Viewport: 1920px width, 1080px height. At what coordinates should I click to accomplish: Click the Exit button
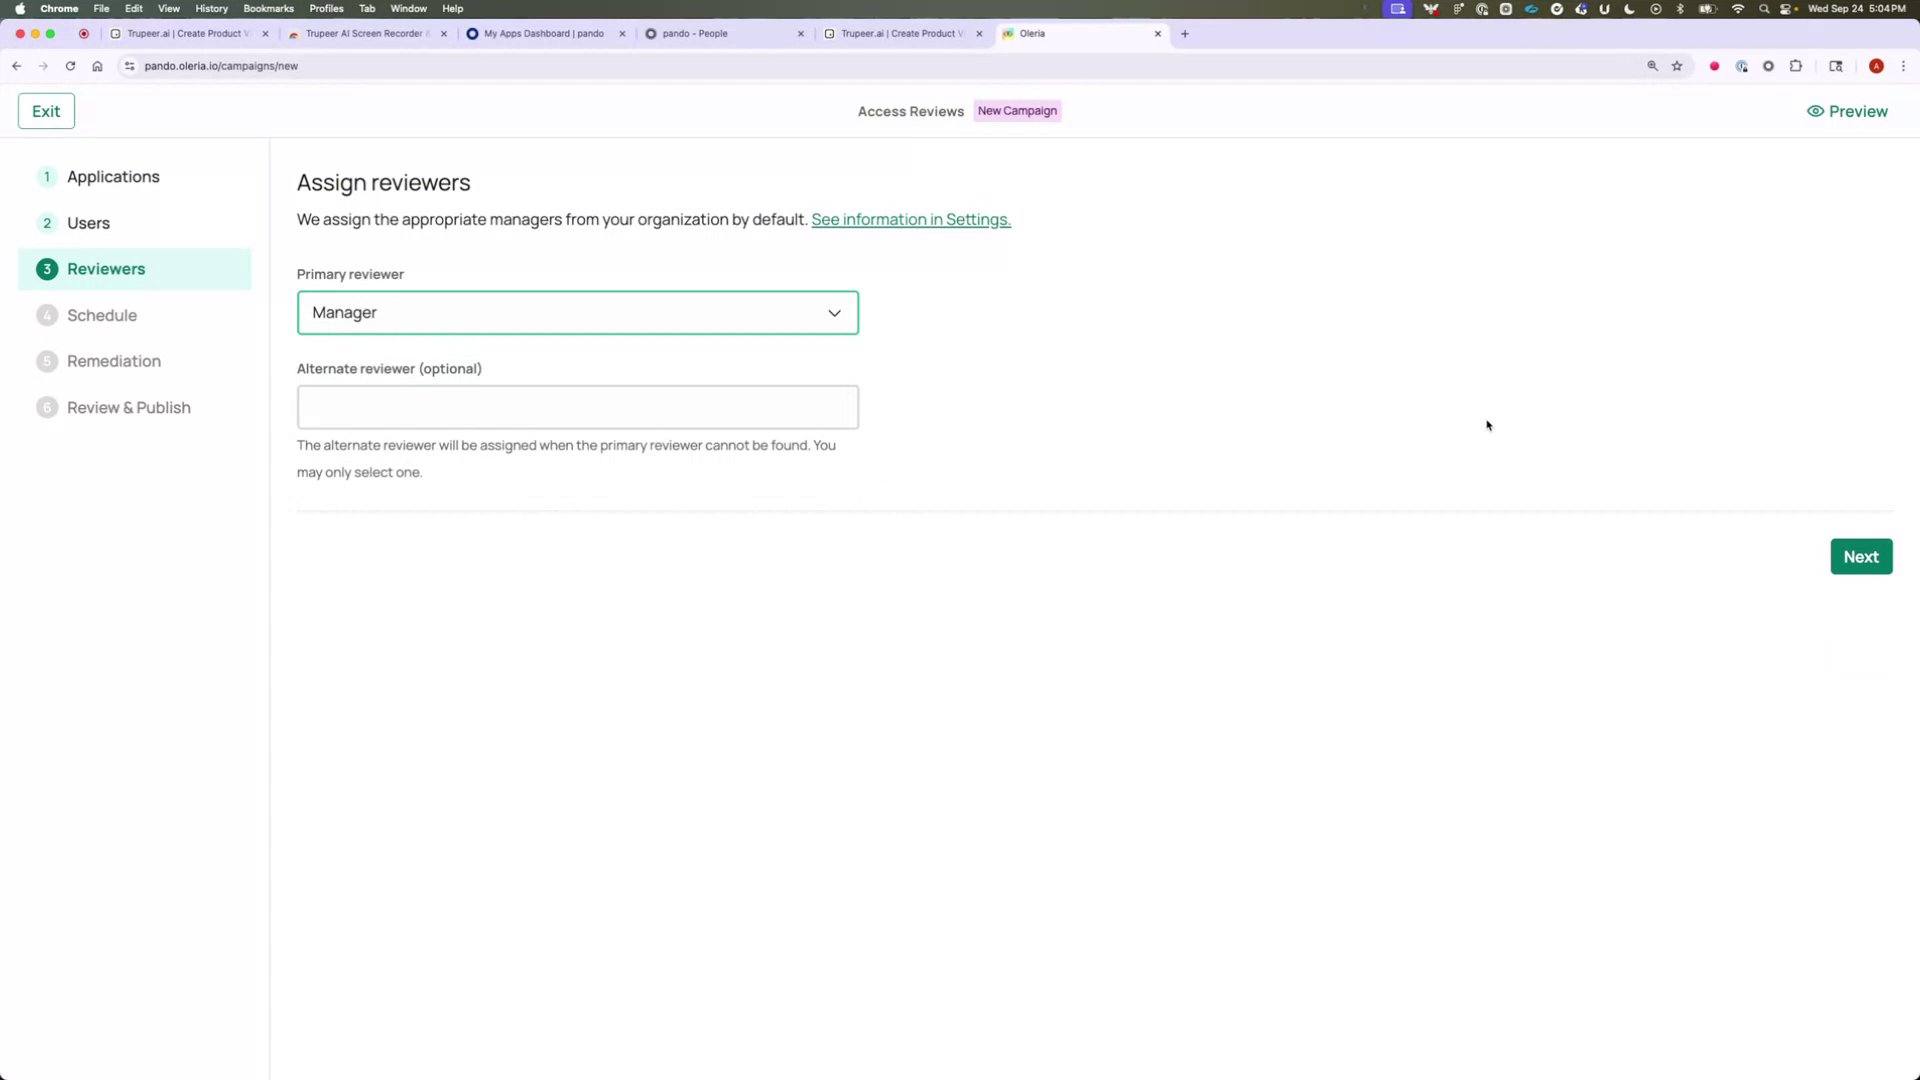(45, 110)
